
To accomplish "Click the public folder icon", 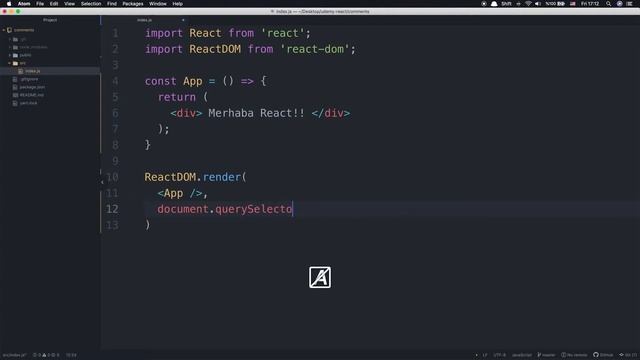I will pos(16,55).
